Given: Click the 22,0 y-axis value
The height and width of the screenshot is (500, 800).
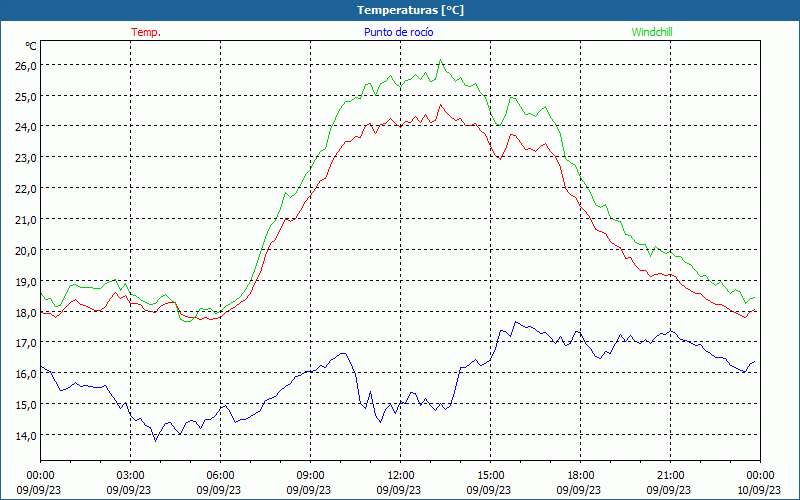Looking at the screenshot, I should click(x=26, y=189).
